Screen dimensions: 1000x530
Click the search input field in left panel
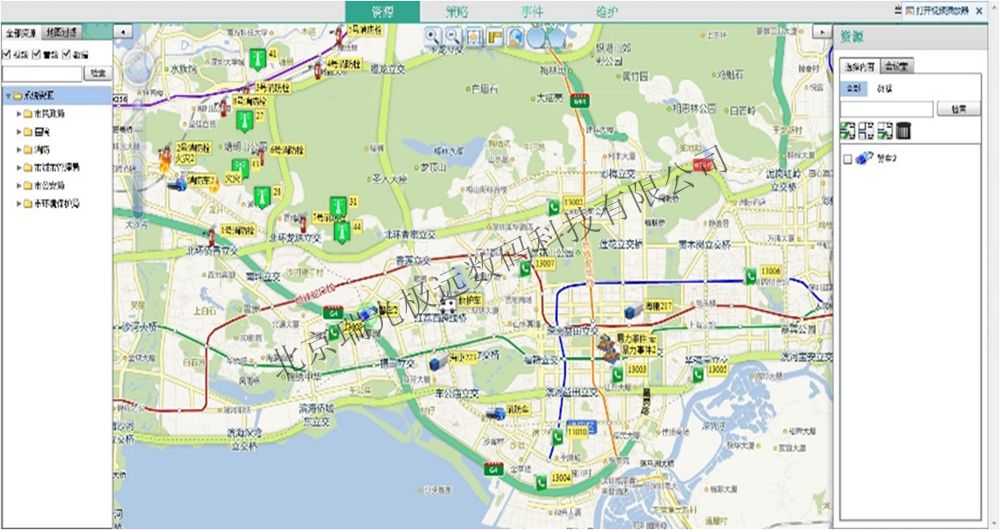tap(42, 74)
